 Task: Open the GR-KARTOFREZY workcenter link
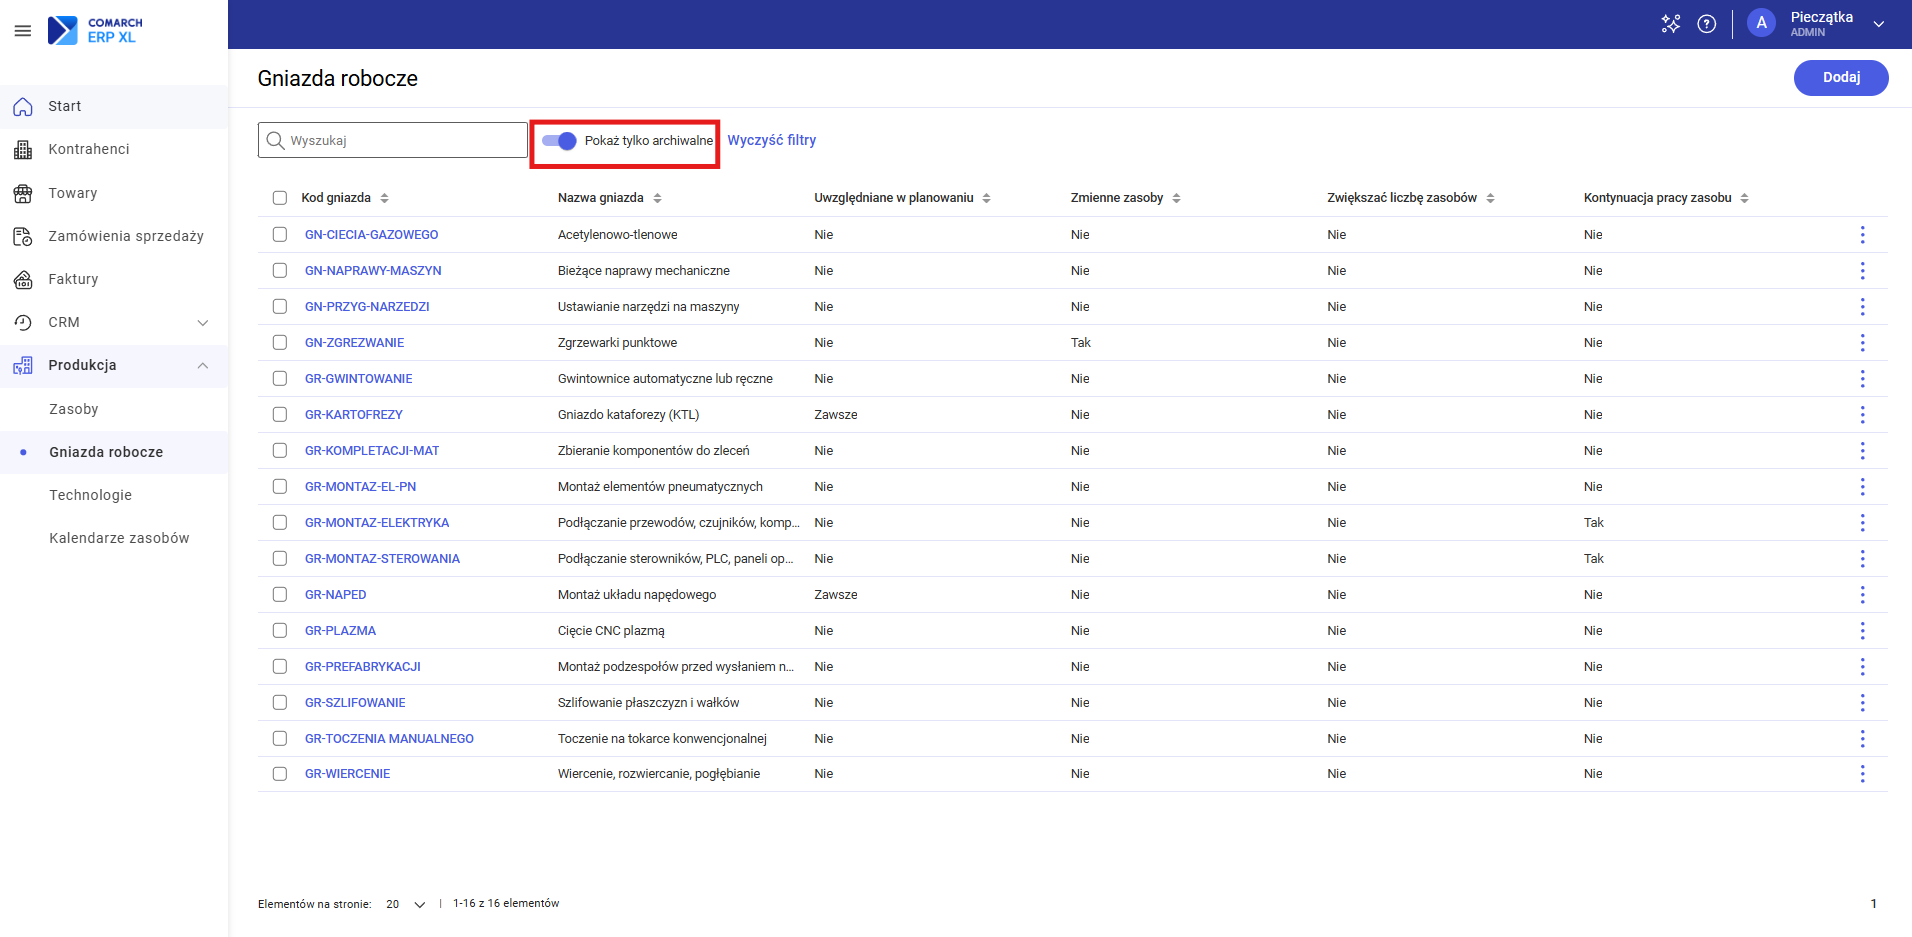tap(354, 415)
